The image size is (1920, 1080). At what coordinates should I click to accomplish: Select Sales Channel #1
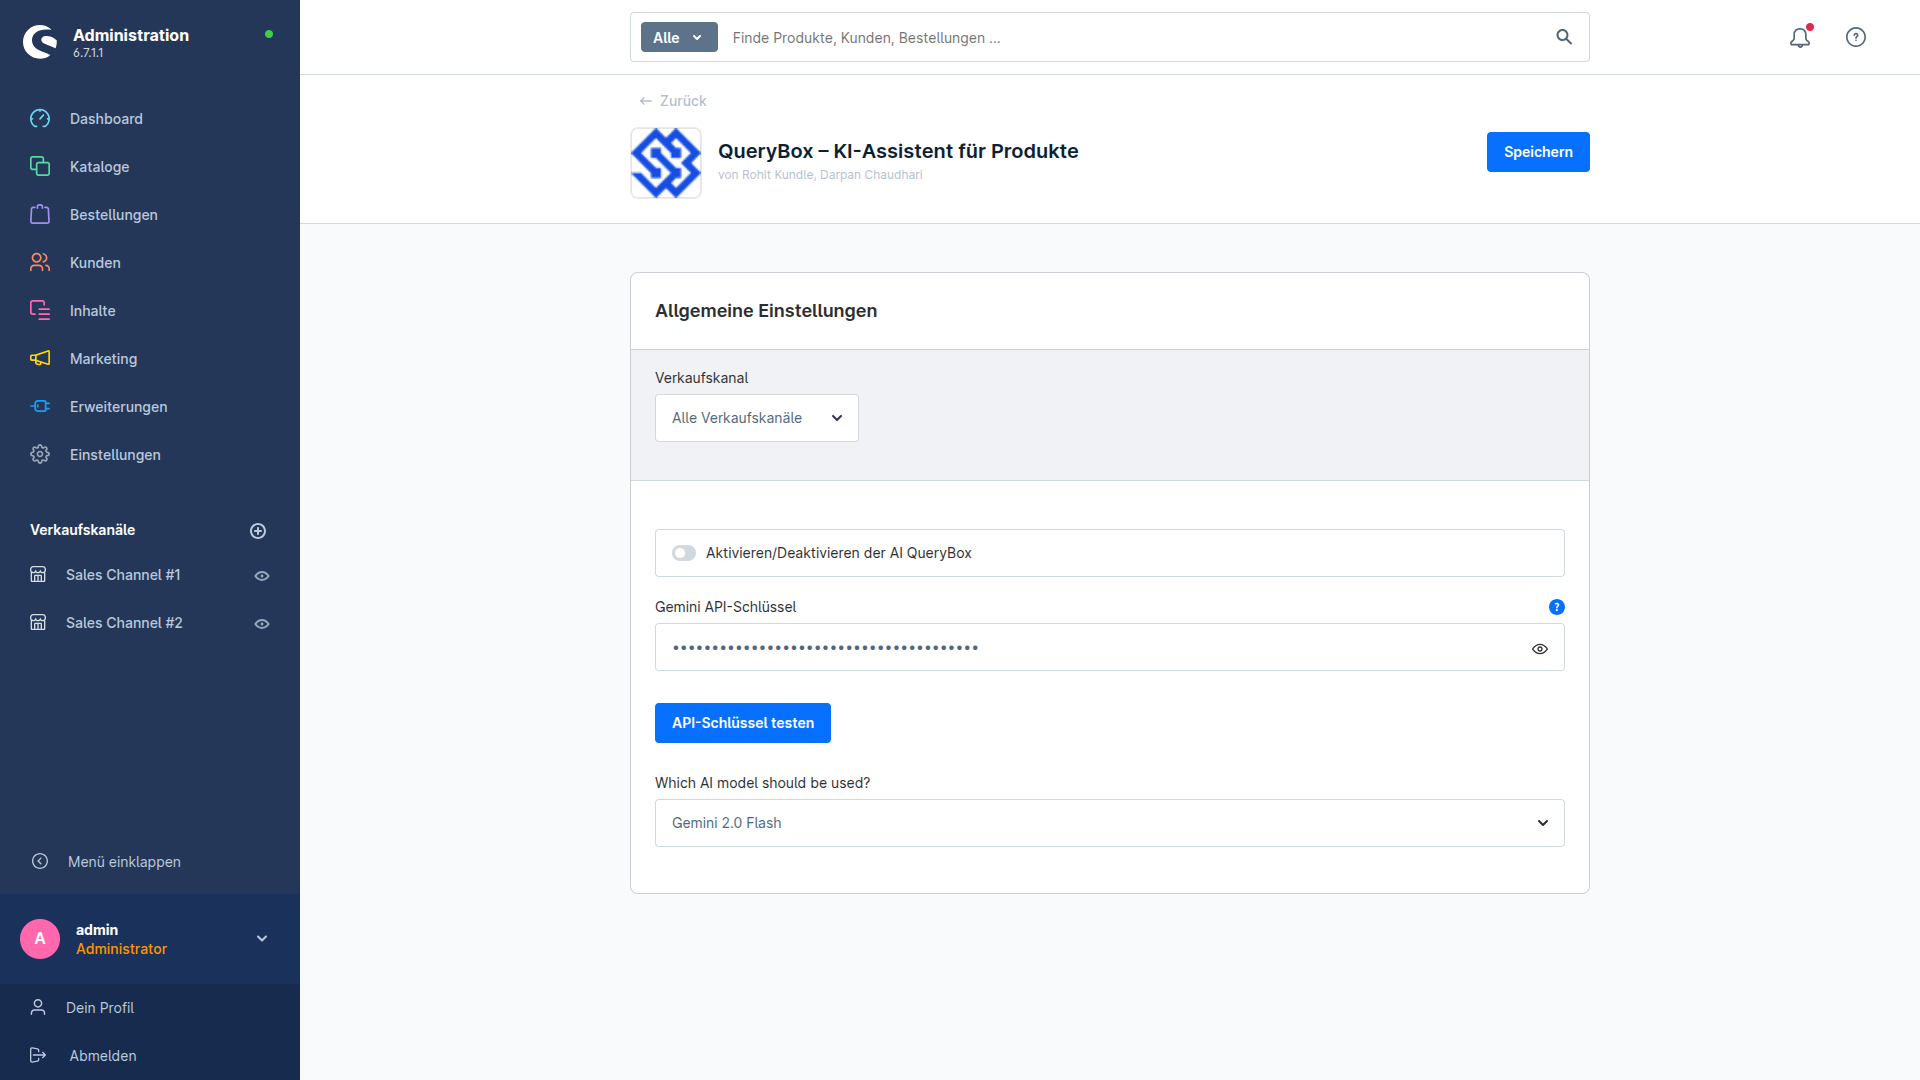pyautogui.click(x=123, y=575)
